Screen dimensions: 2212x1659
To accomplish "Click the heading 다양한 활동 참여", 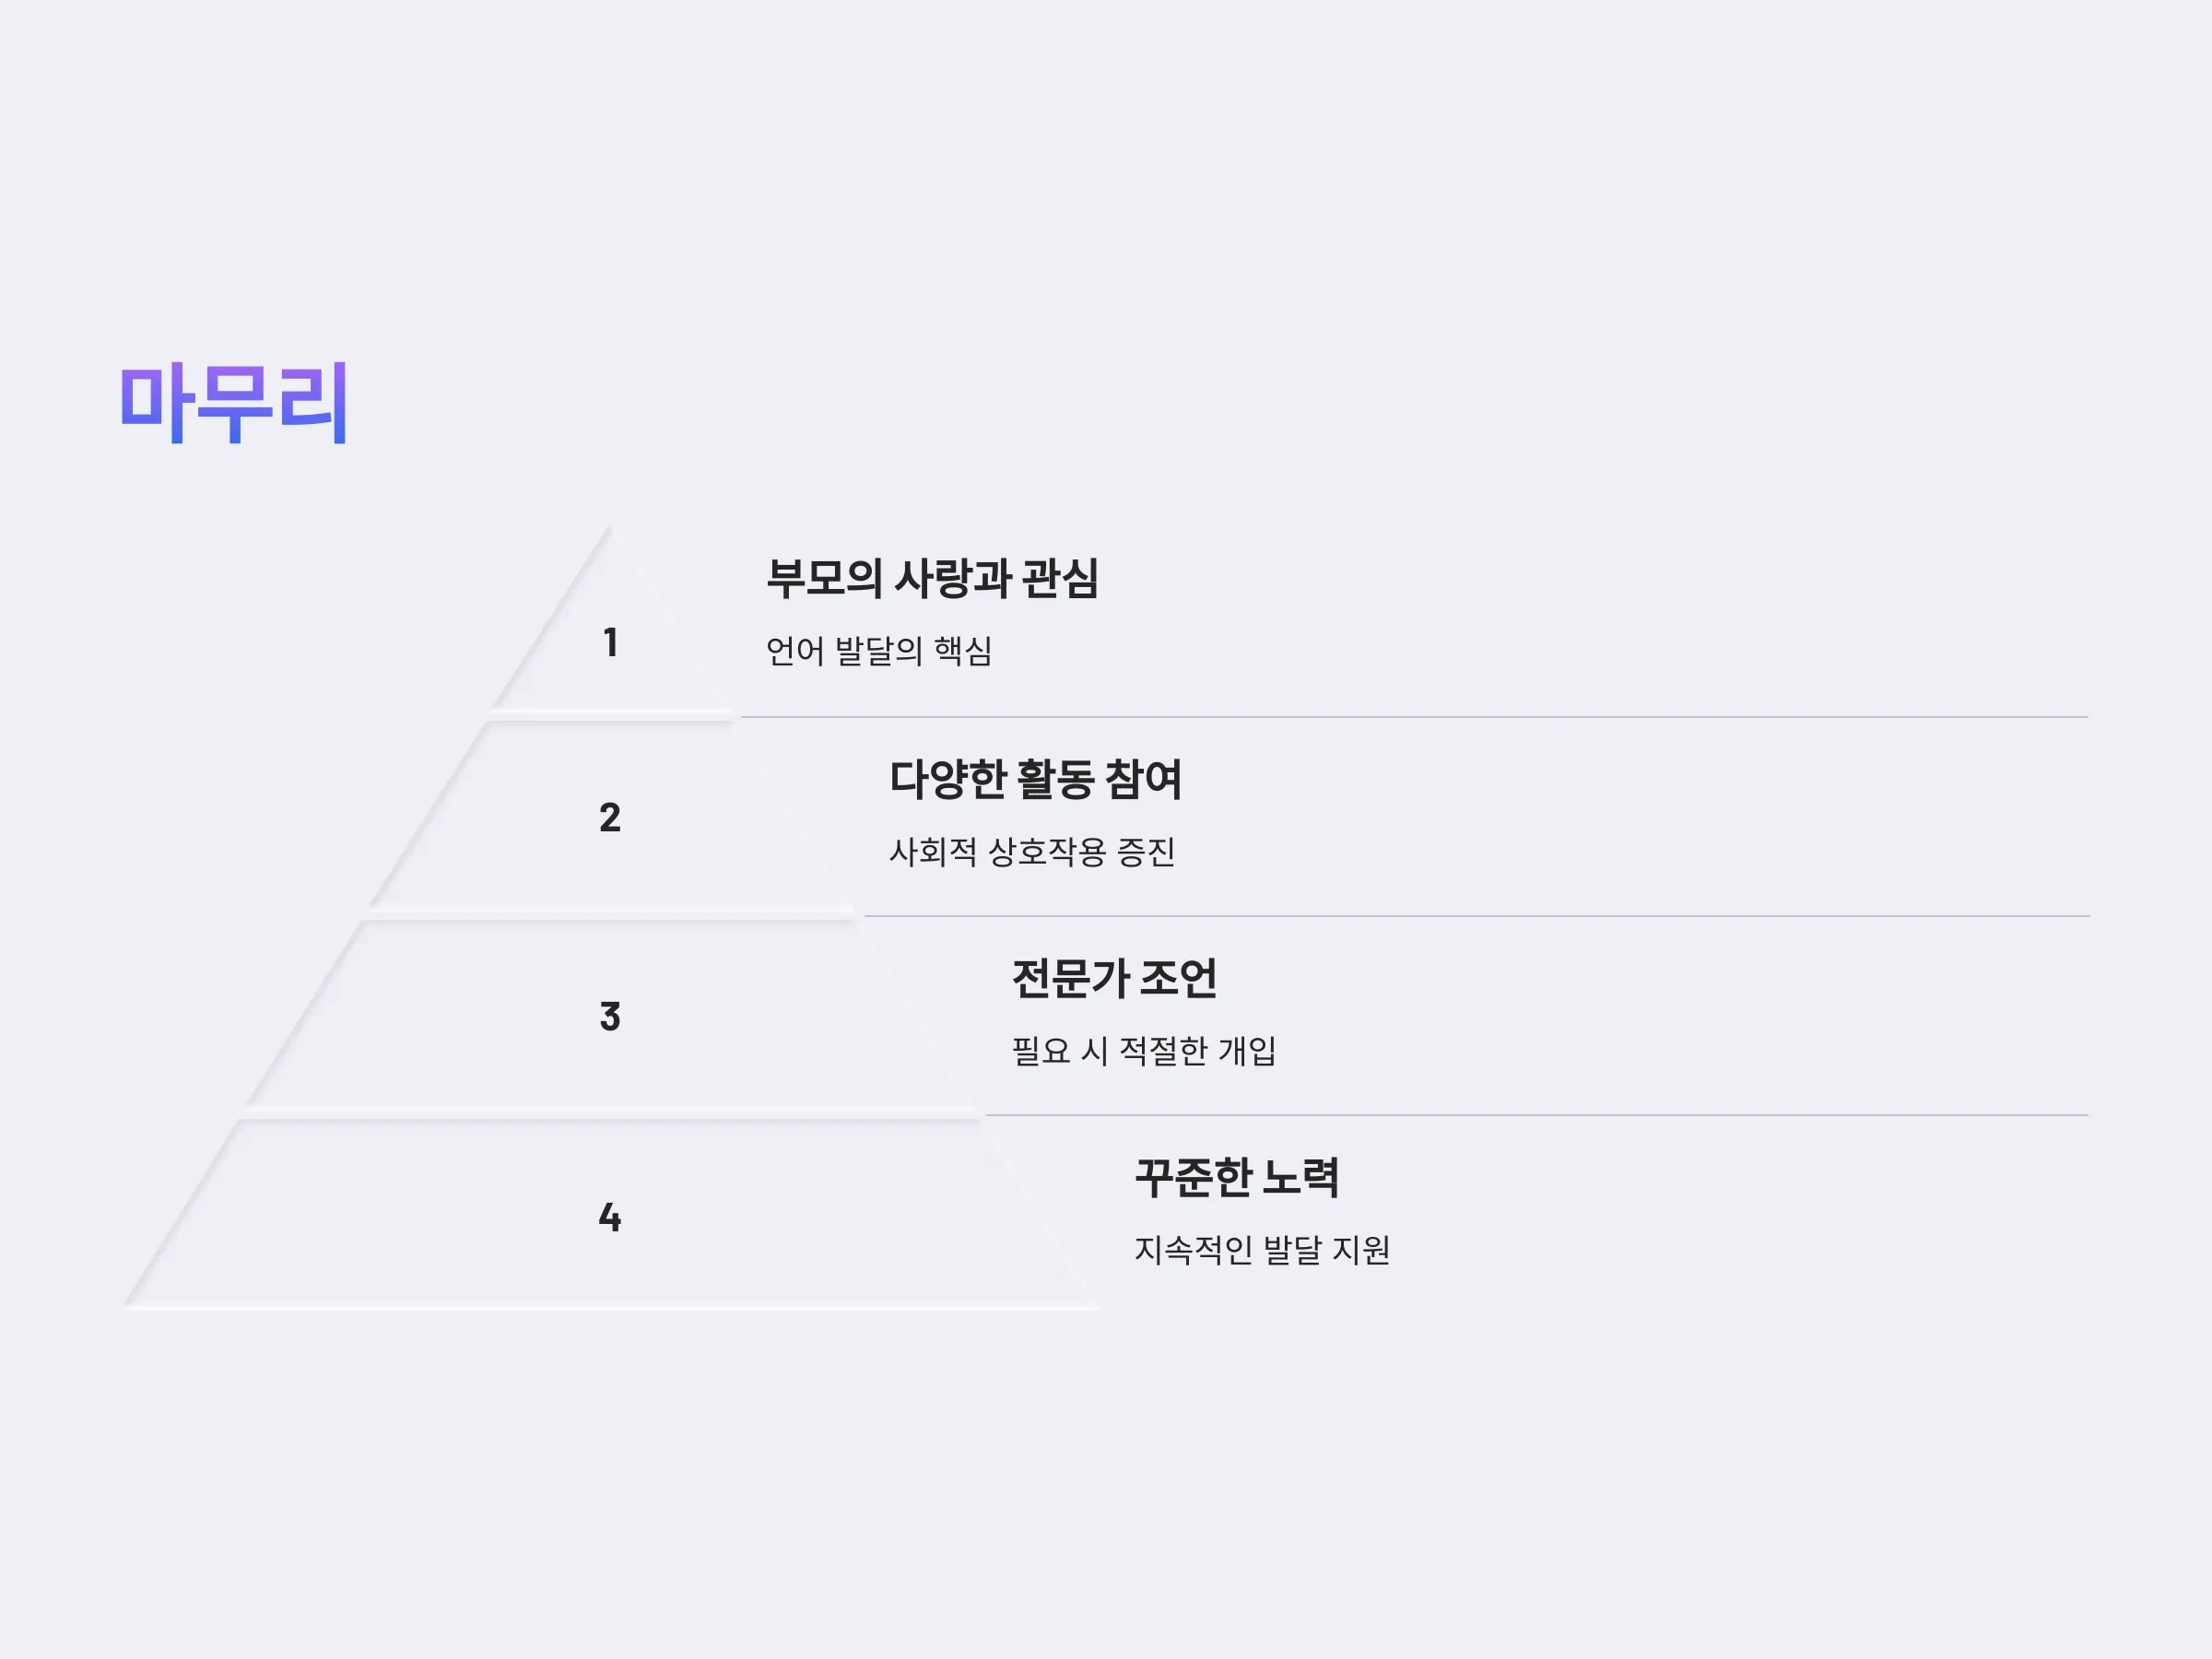I will point(1035,779).
